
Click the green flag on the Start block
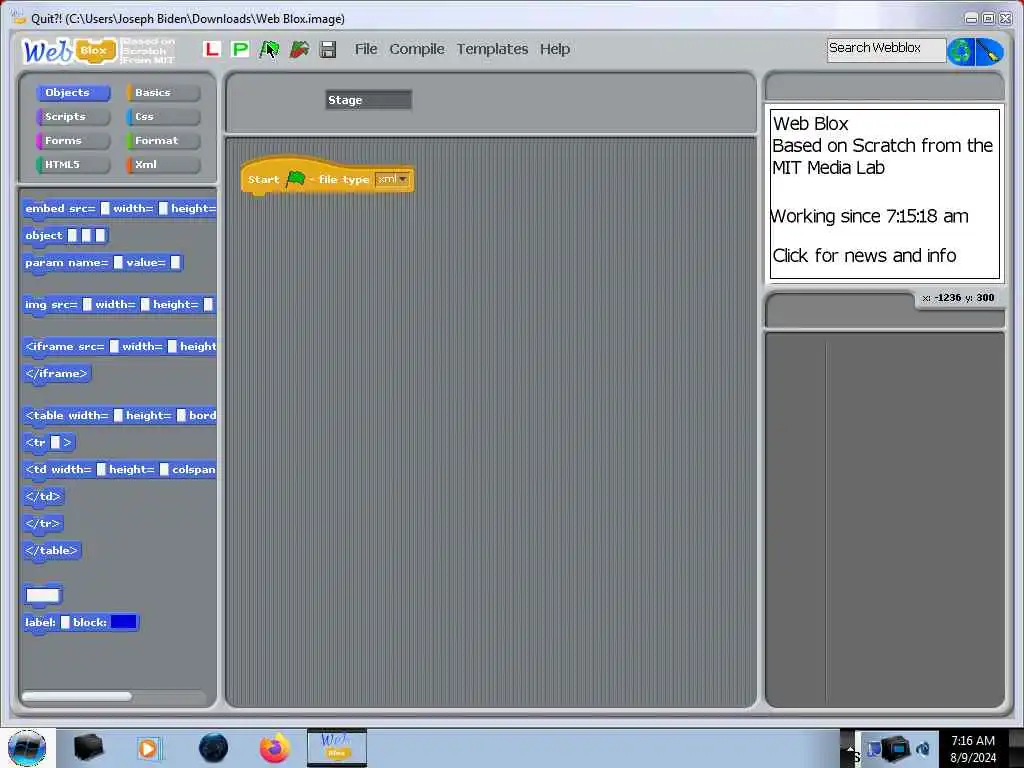(295, 178)
